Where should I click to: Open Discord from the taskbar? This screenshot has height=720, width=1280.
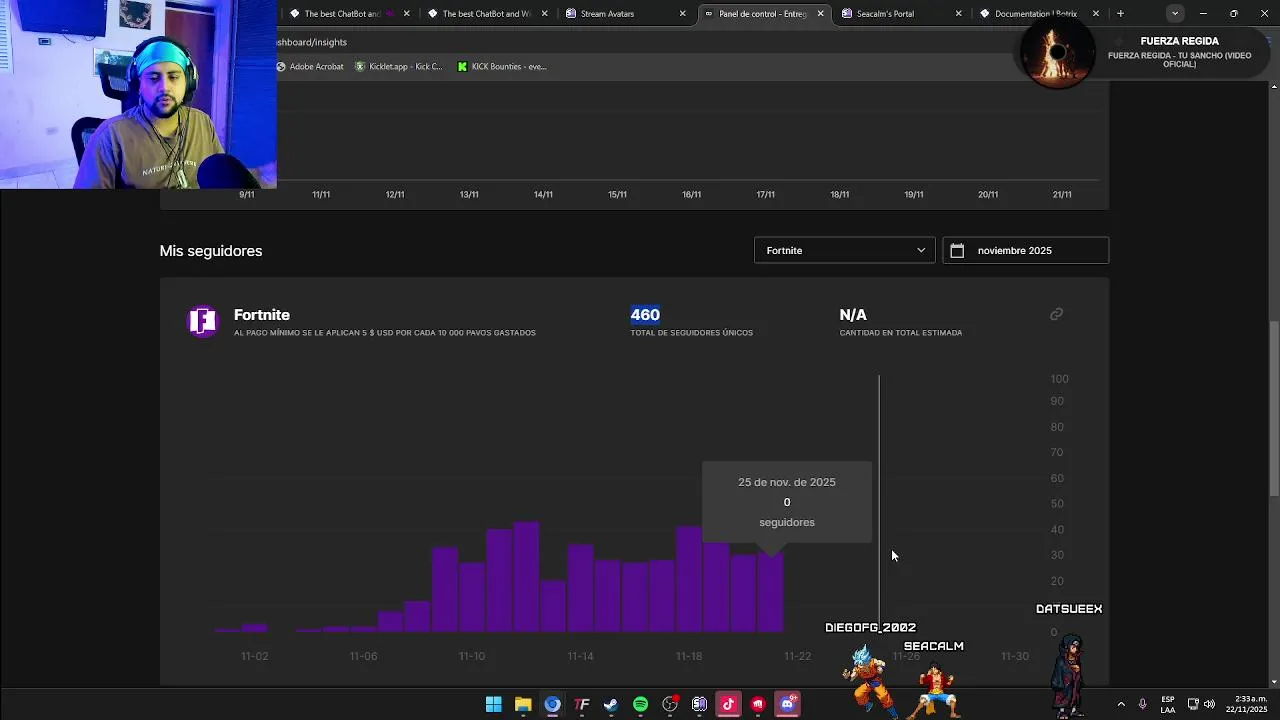pyautogui.click(x=787, y=704)
